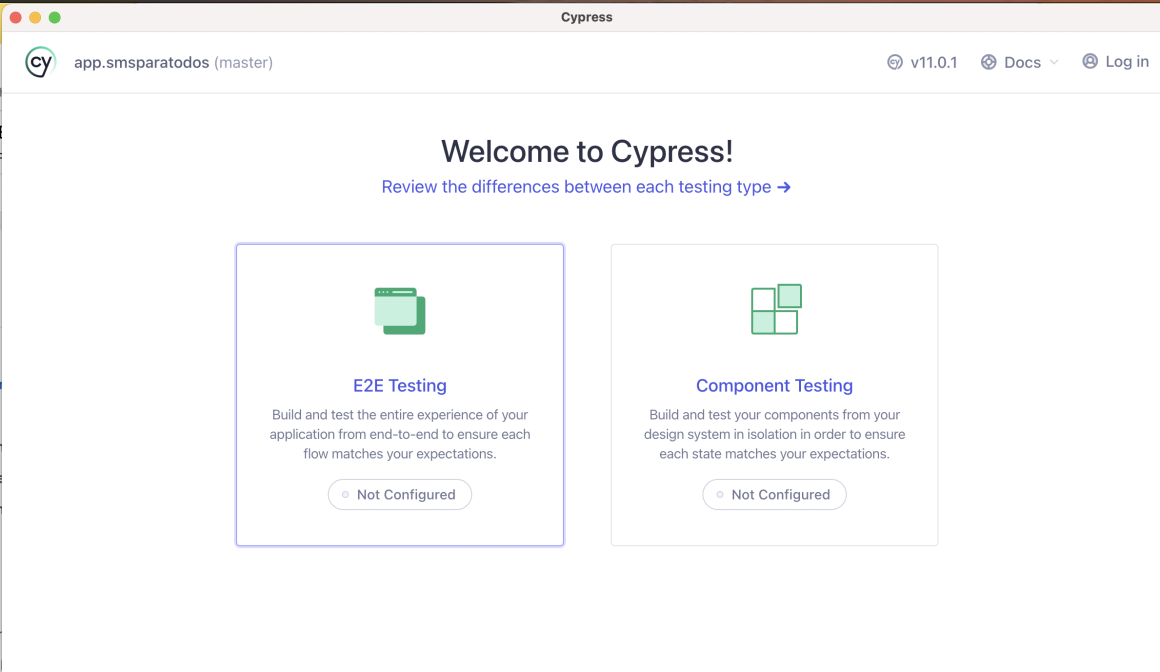This screenshot has height=672, width=1160.
Task: Click the version badge icon beside v11.0.1
Action: tap(894, 62)
